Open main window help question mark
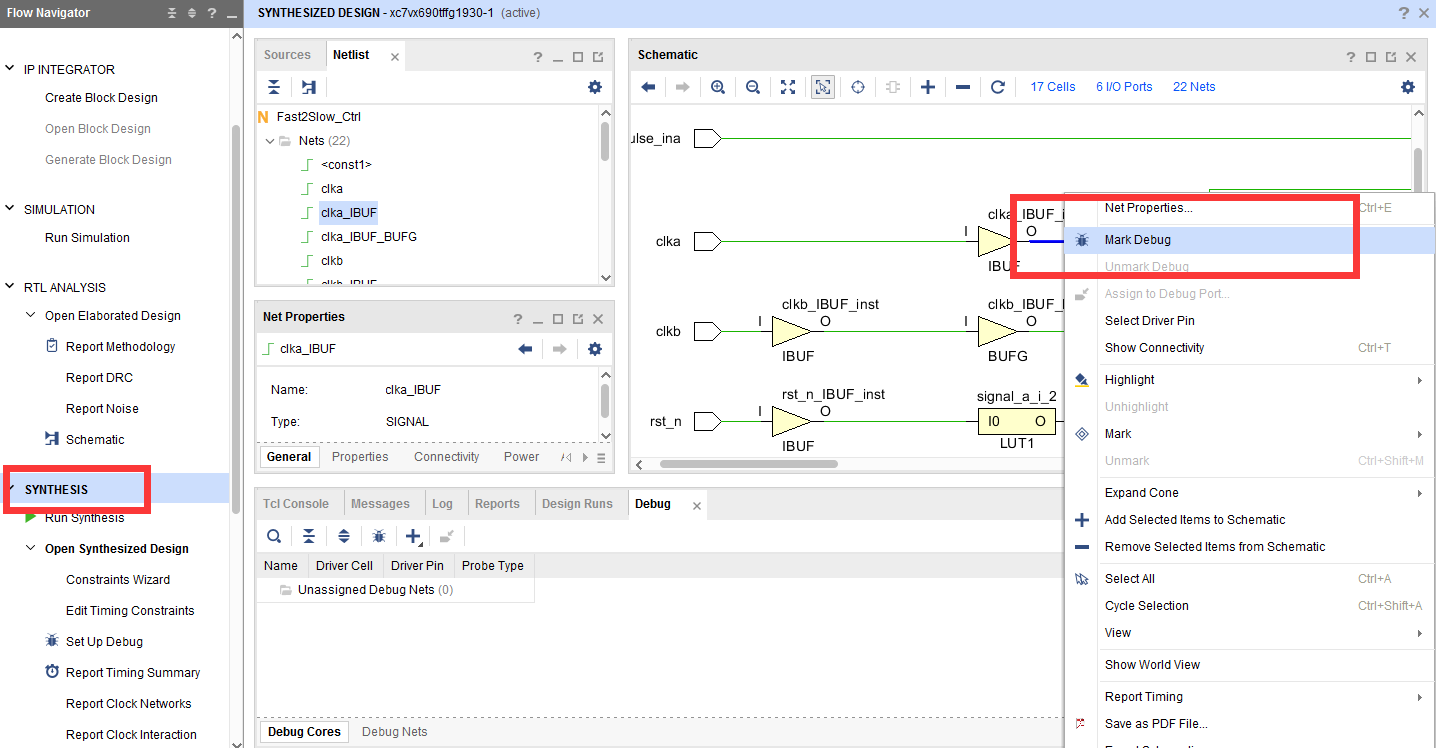The height and width of the screenshot is (748, 1436). (1404, 13)
